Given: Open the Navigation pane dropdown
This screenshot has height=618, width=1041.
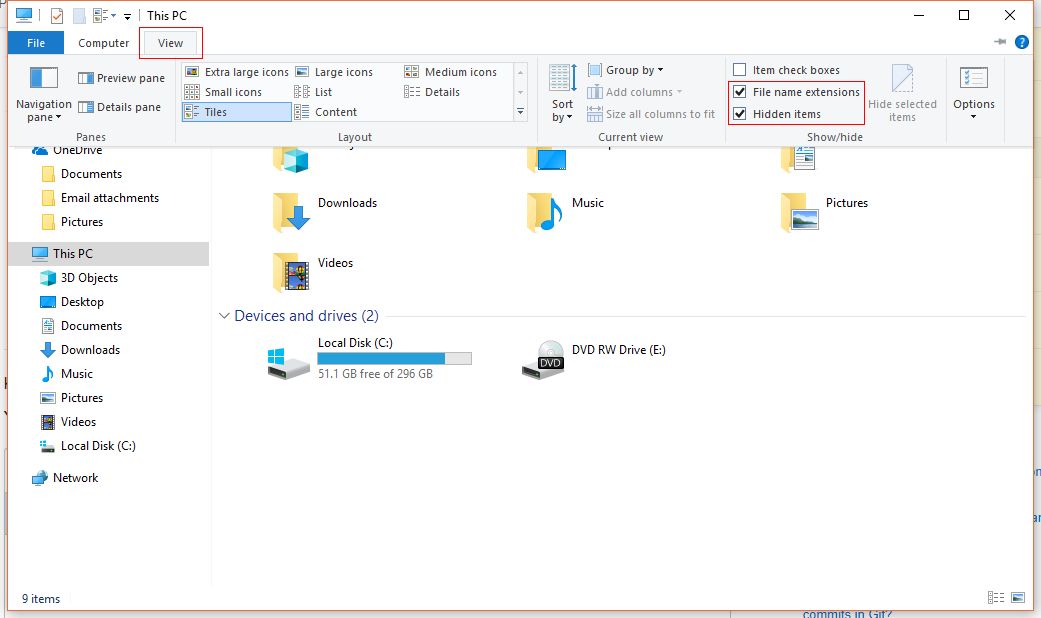Looking at the screenshot, I should (44, 95).
